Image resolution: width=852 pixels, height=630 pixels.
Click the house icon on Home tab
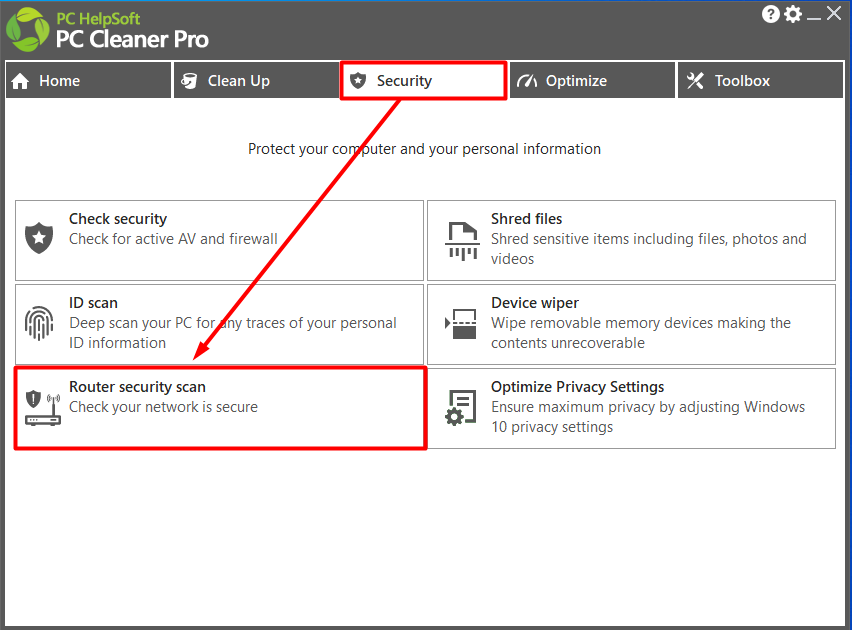click(x=20, y=81)
